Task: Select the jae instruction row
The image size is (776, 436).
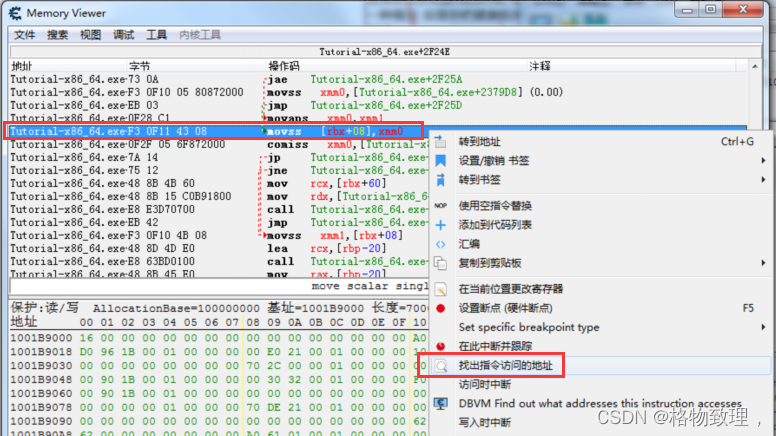Action: 379,80
